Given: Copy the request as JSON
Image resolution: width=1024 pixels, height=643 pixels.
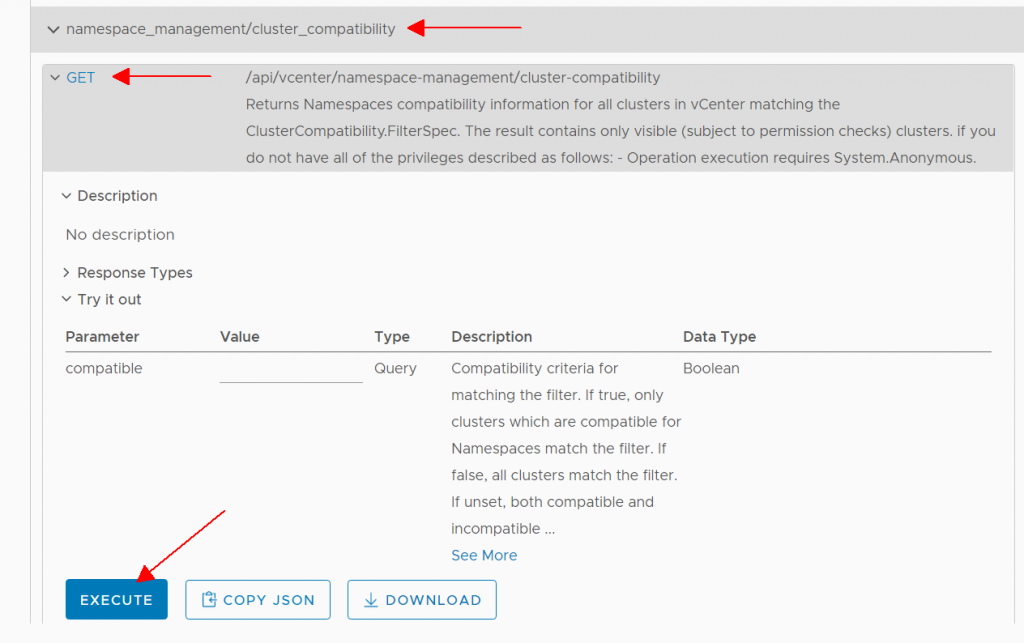Looking at the screenshot, I should [258, 599].
